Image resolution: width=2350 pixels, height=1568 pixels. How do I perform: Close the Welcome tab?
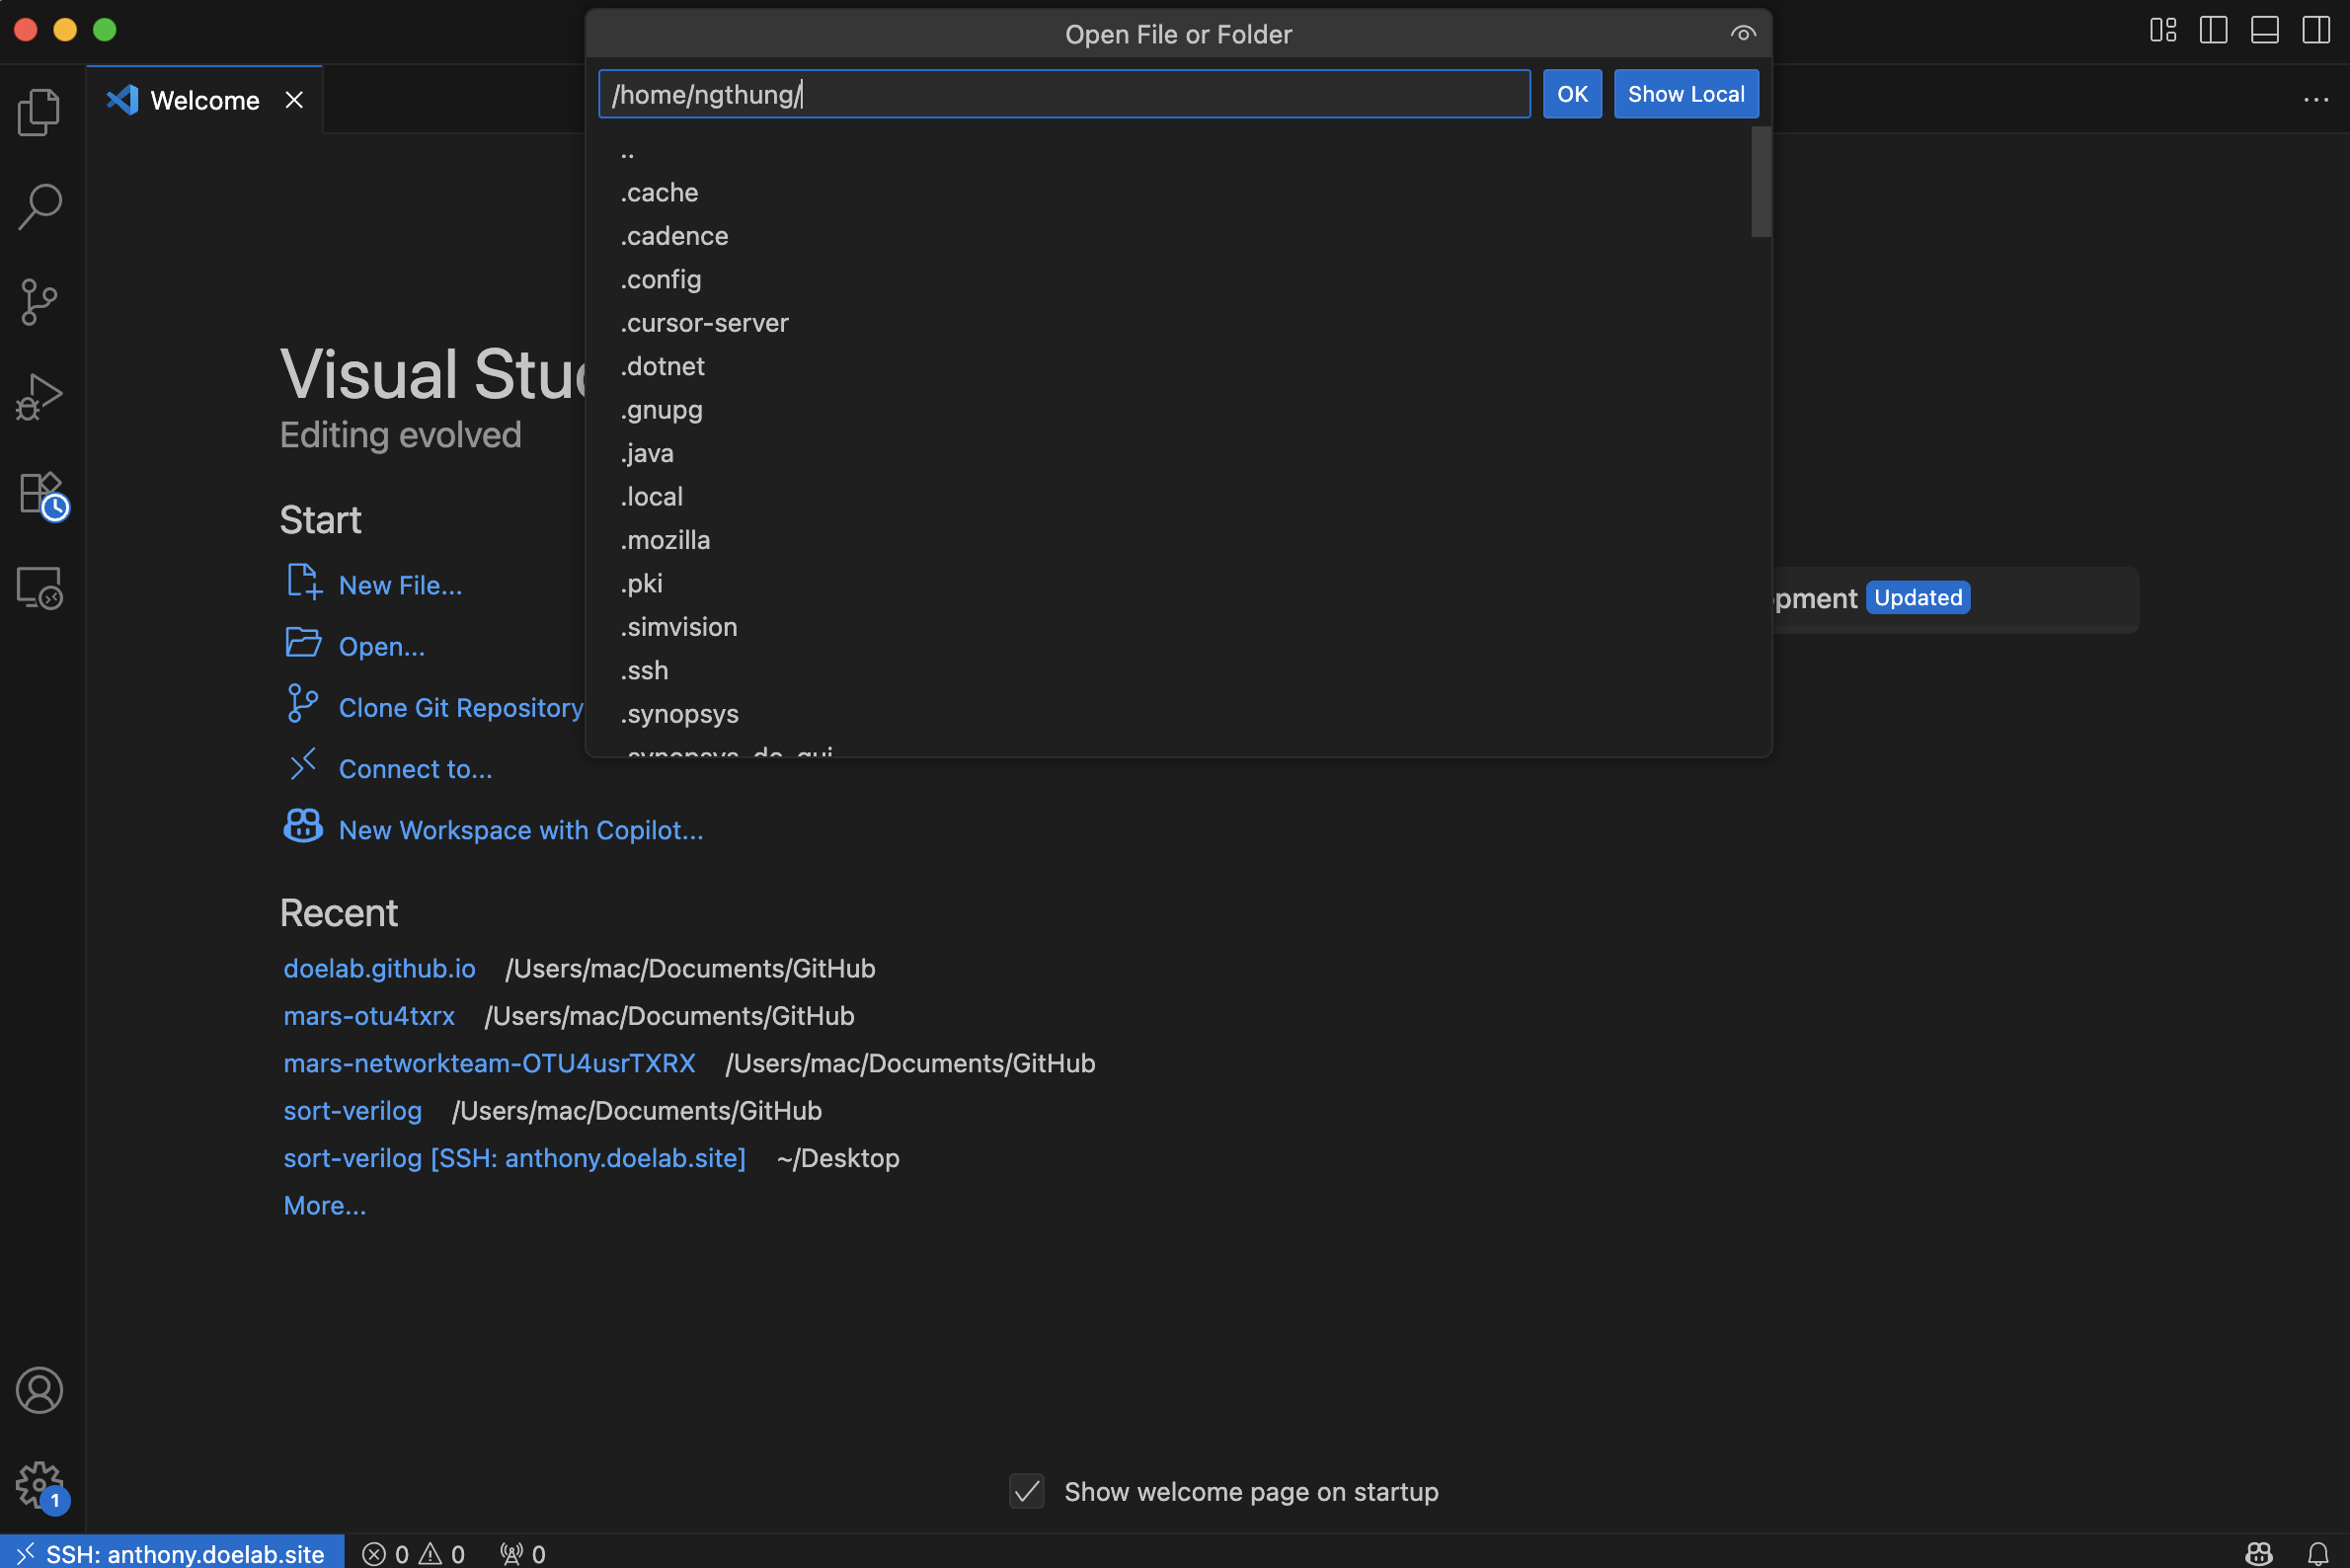294,100
